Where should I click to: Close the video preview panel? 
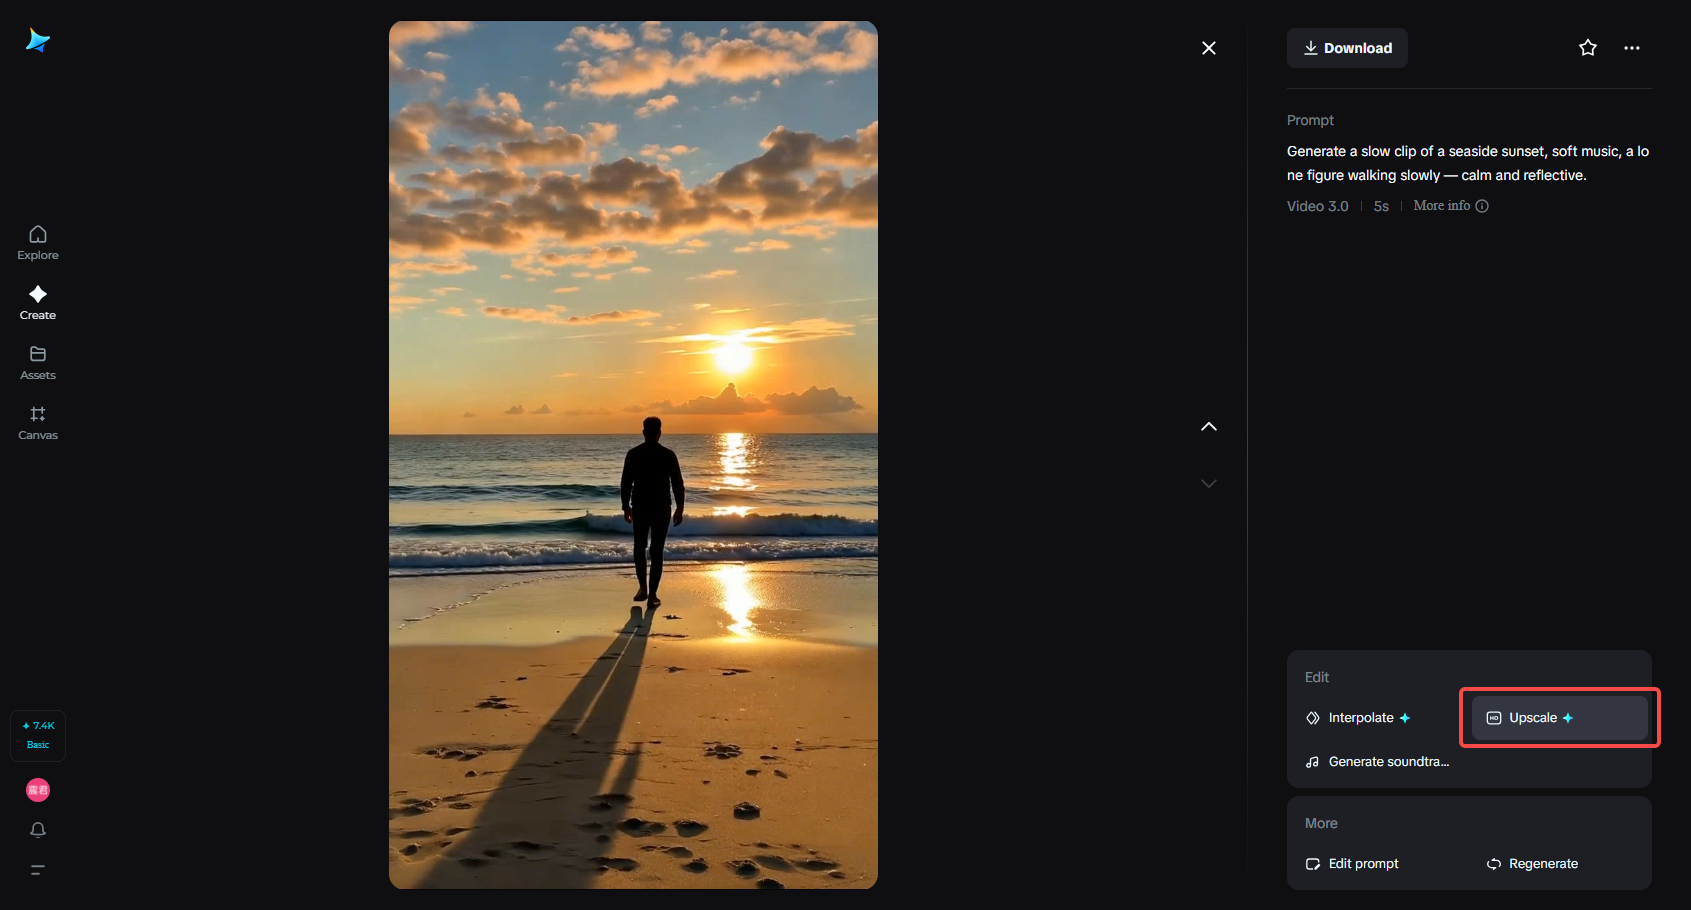pyautogui.click(x=1209, y=48)
